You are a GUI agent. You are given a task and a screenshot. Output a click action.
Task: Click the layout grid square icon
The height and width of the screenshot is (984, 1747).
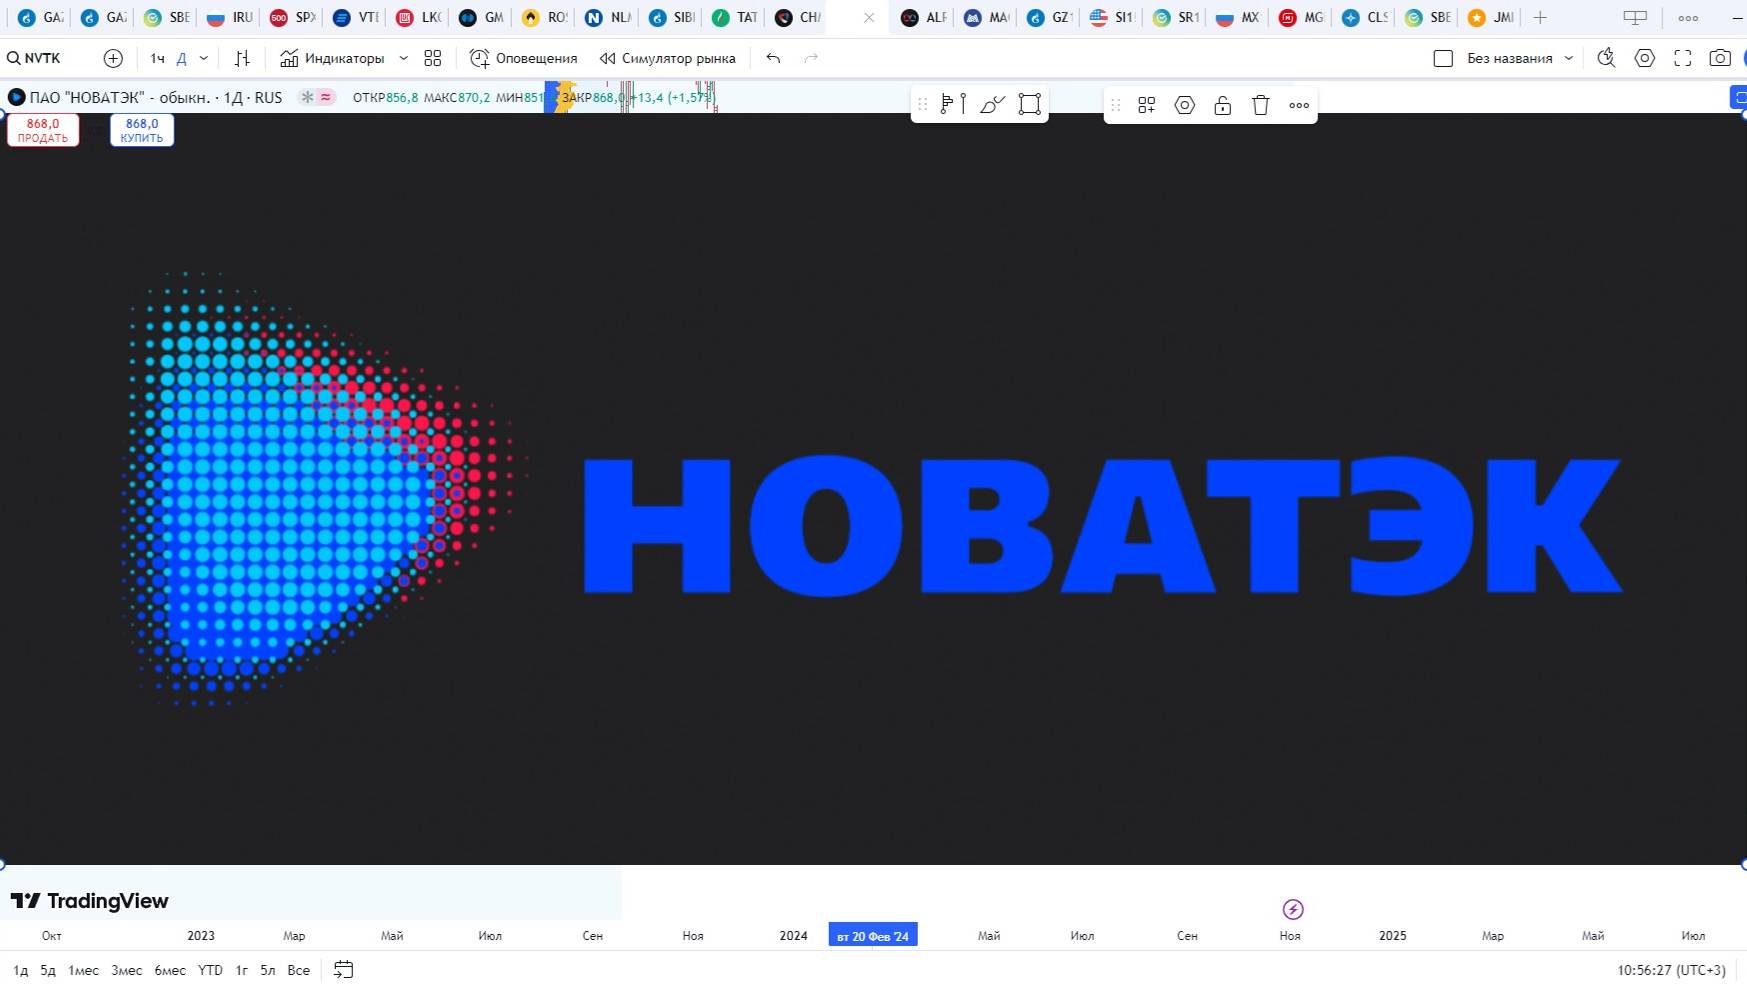[x=1443, y=58]
